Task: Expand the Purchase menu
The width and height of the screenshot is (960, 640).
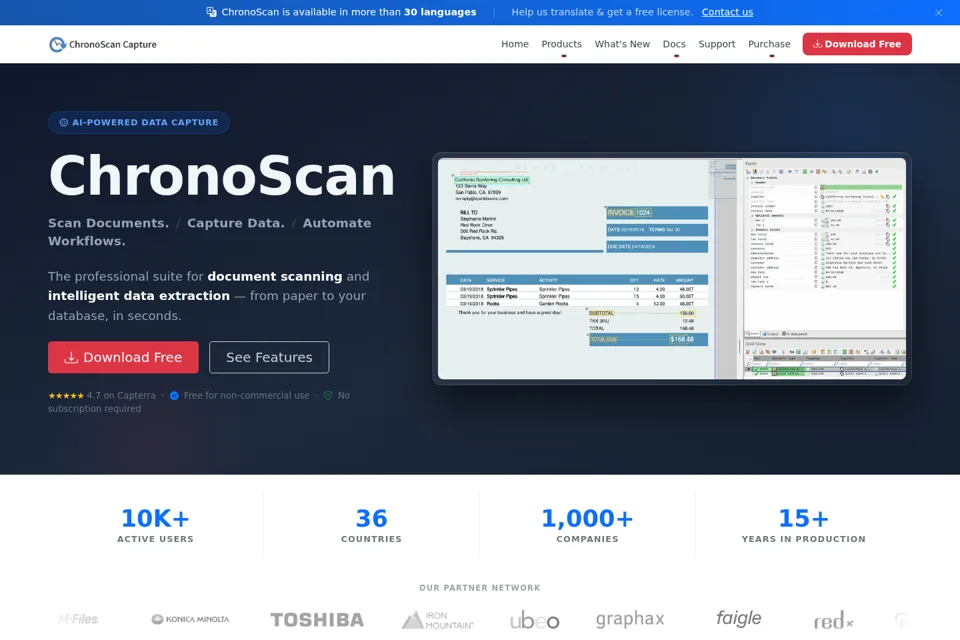Action: 769,44
